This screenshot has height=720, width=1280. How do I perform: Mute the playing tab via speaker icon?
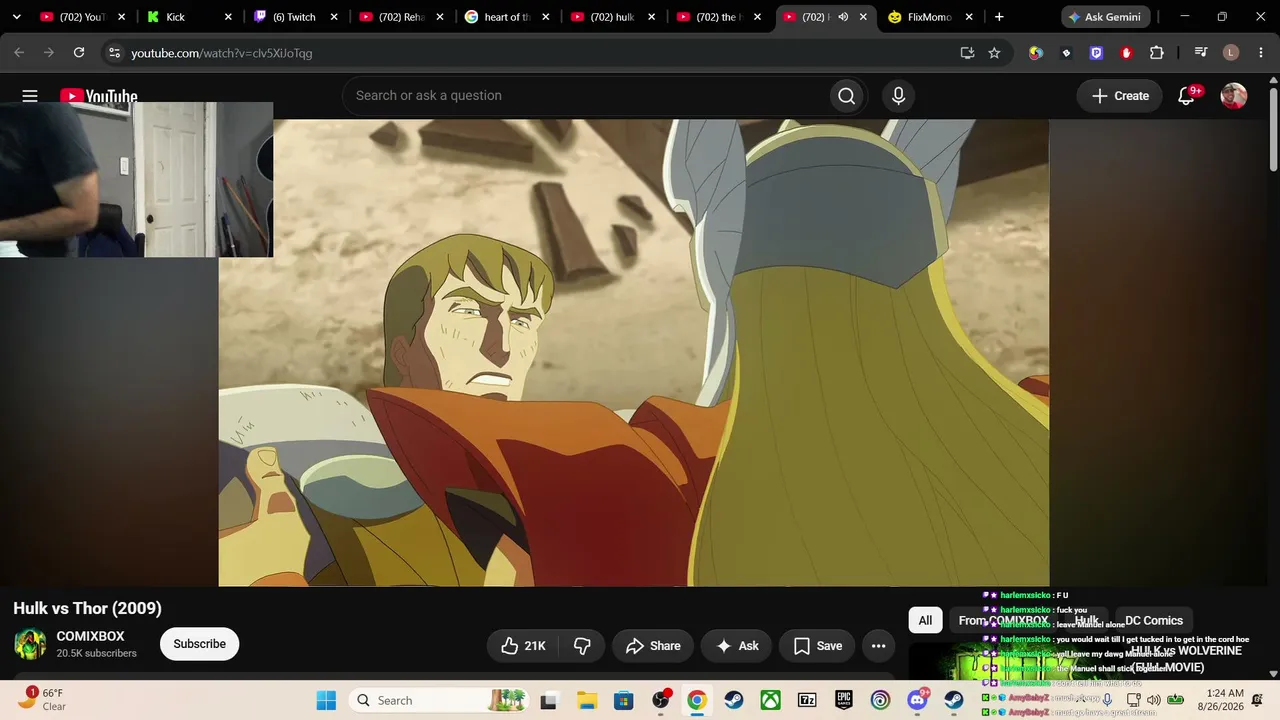843,17
